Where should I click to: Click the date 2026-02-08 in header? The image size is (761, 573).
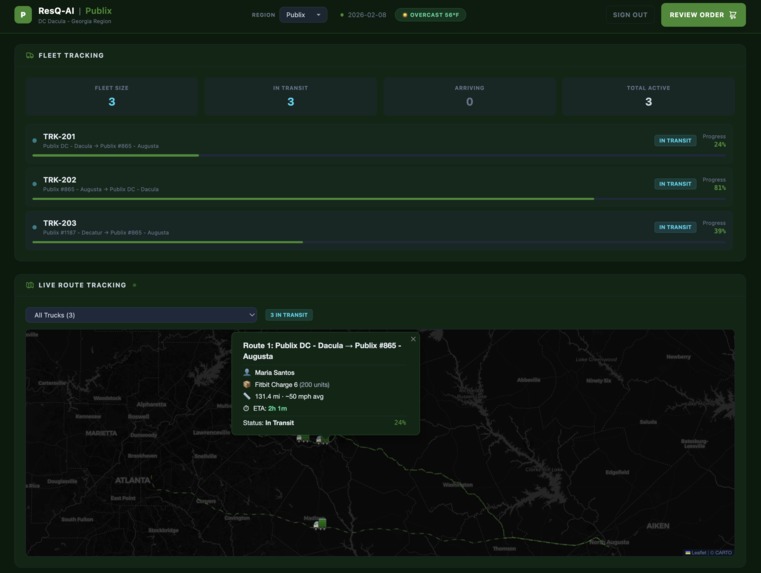[x=367, y=15]
